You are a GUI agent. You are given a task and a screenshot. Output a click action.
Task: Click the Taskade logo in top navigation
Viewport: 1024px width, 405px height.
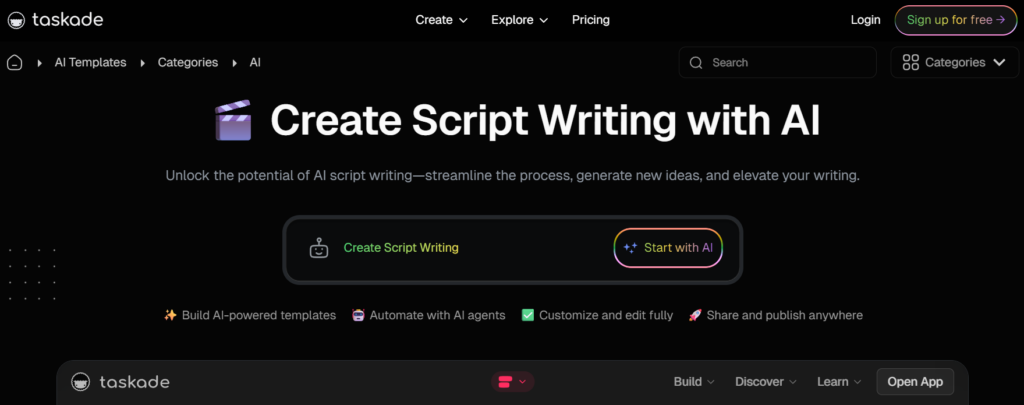[x=55, y=20]
